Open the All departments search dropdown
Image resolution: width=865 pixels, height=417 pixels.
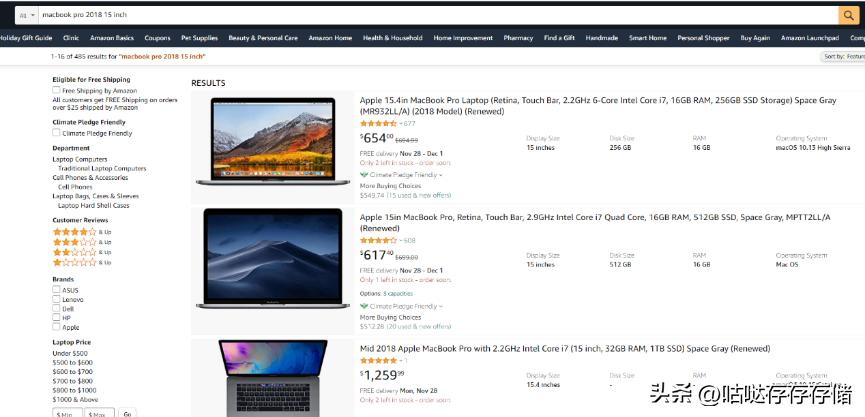tap(26, 15)
